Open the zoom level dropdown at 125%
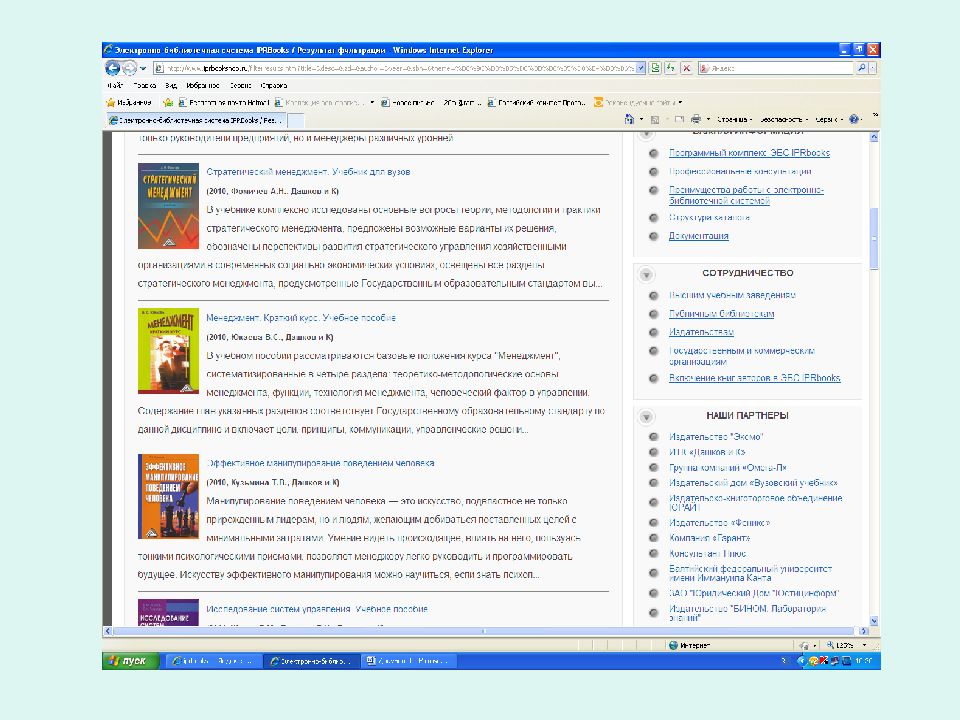 click(x=864, y=645)
